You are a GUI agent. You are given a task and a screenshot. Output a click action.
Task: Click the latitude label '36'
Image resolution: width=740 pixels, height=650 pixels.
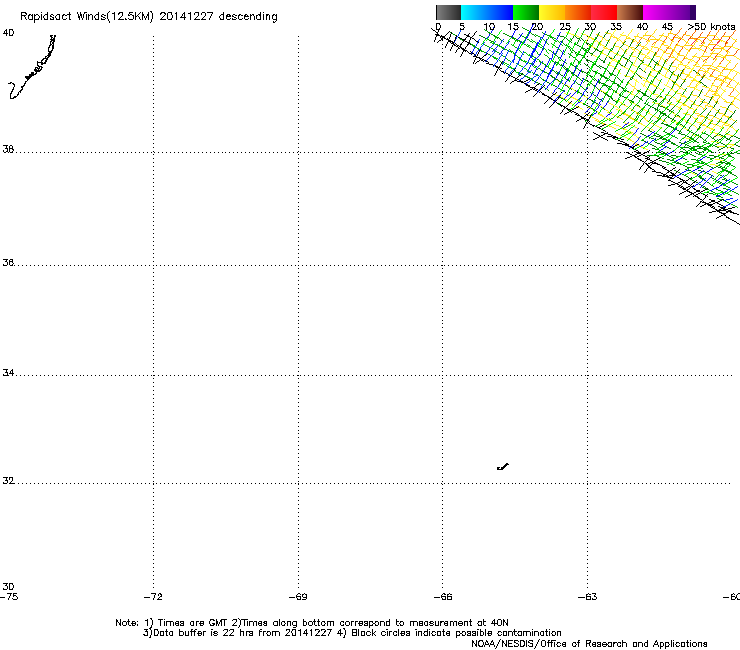coord(8,262)
